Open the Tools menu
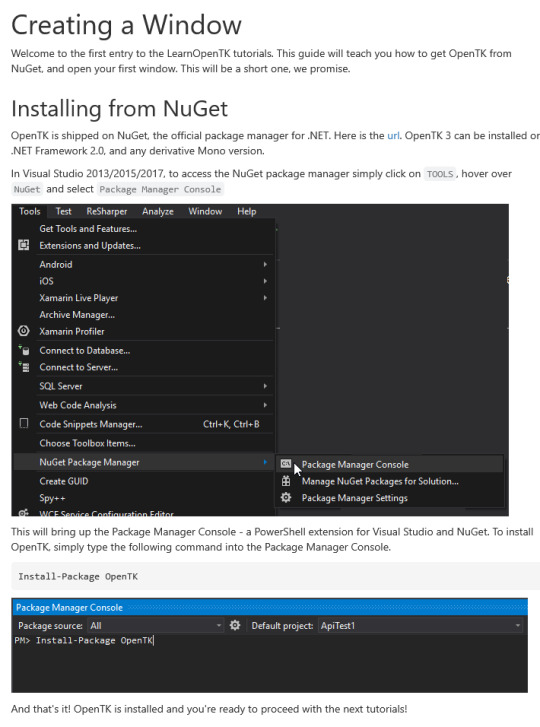Image resolution: width=540 pixels, height=727 pixels. [30, 211]
